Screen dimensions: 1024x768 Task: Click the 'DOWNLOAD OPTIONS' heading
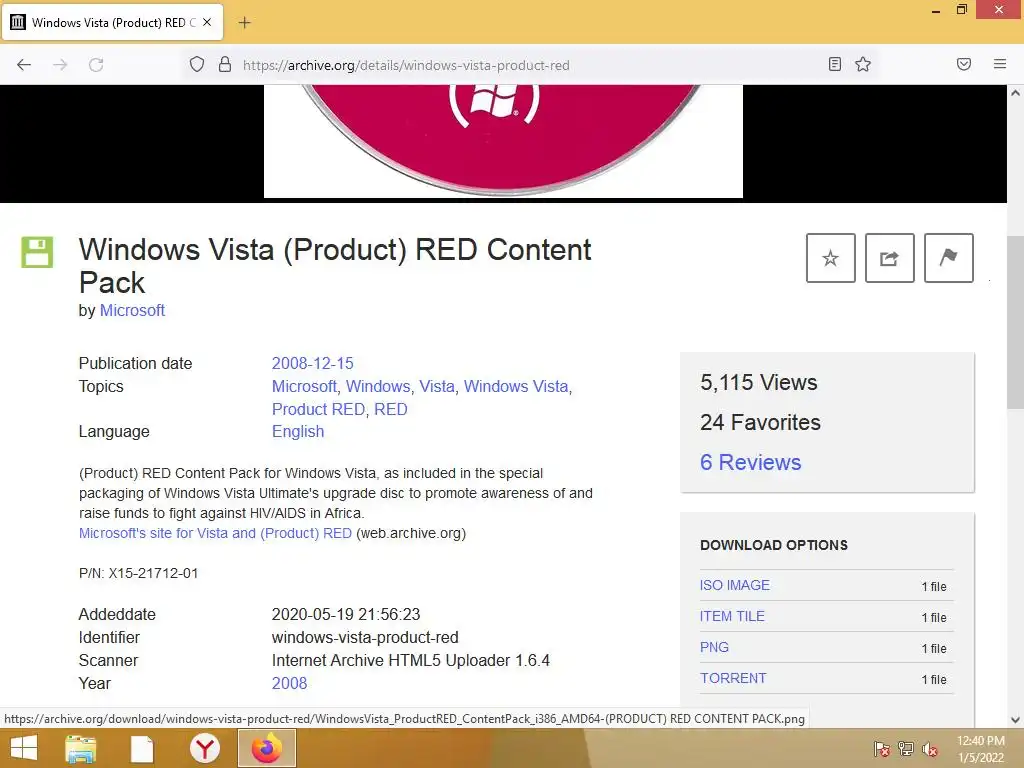(x=774, y=545)
